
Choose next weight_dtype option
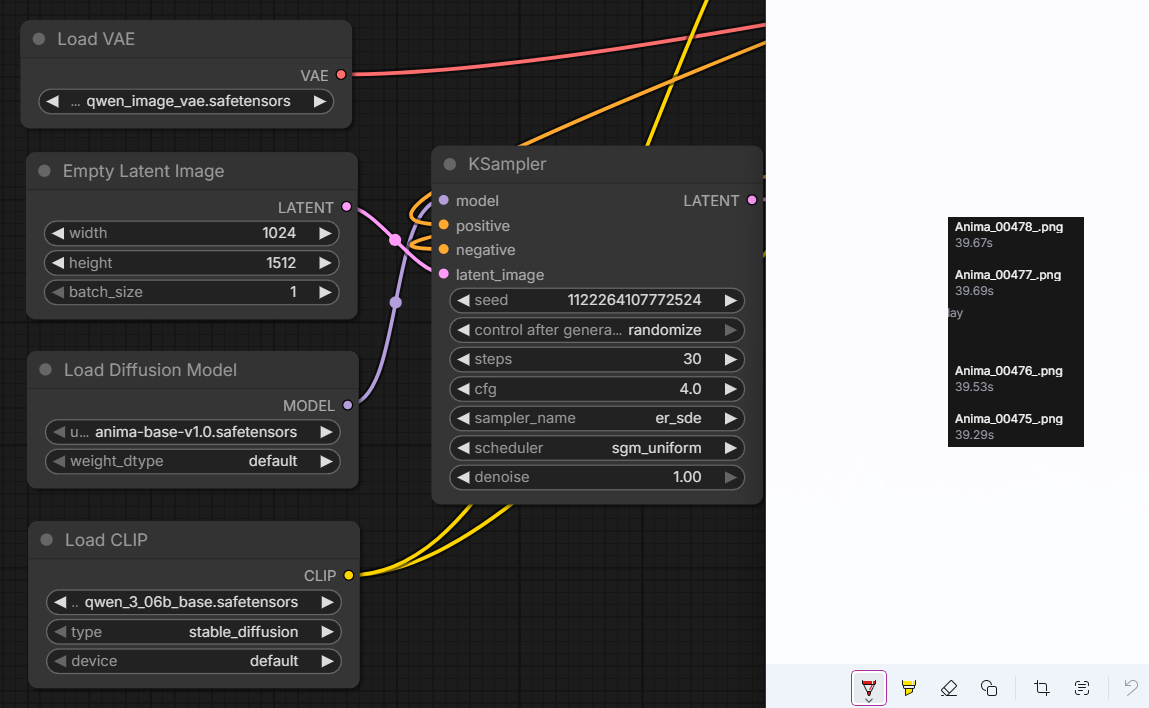tap(326, 461)
